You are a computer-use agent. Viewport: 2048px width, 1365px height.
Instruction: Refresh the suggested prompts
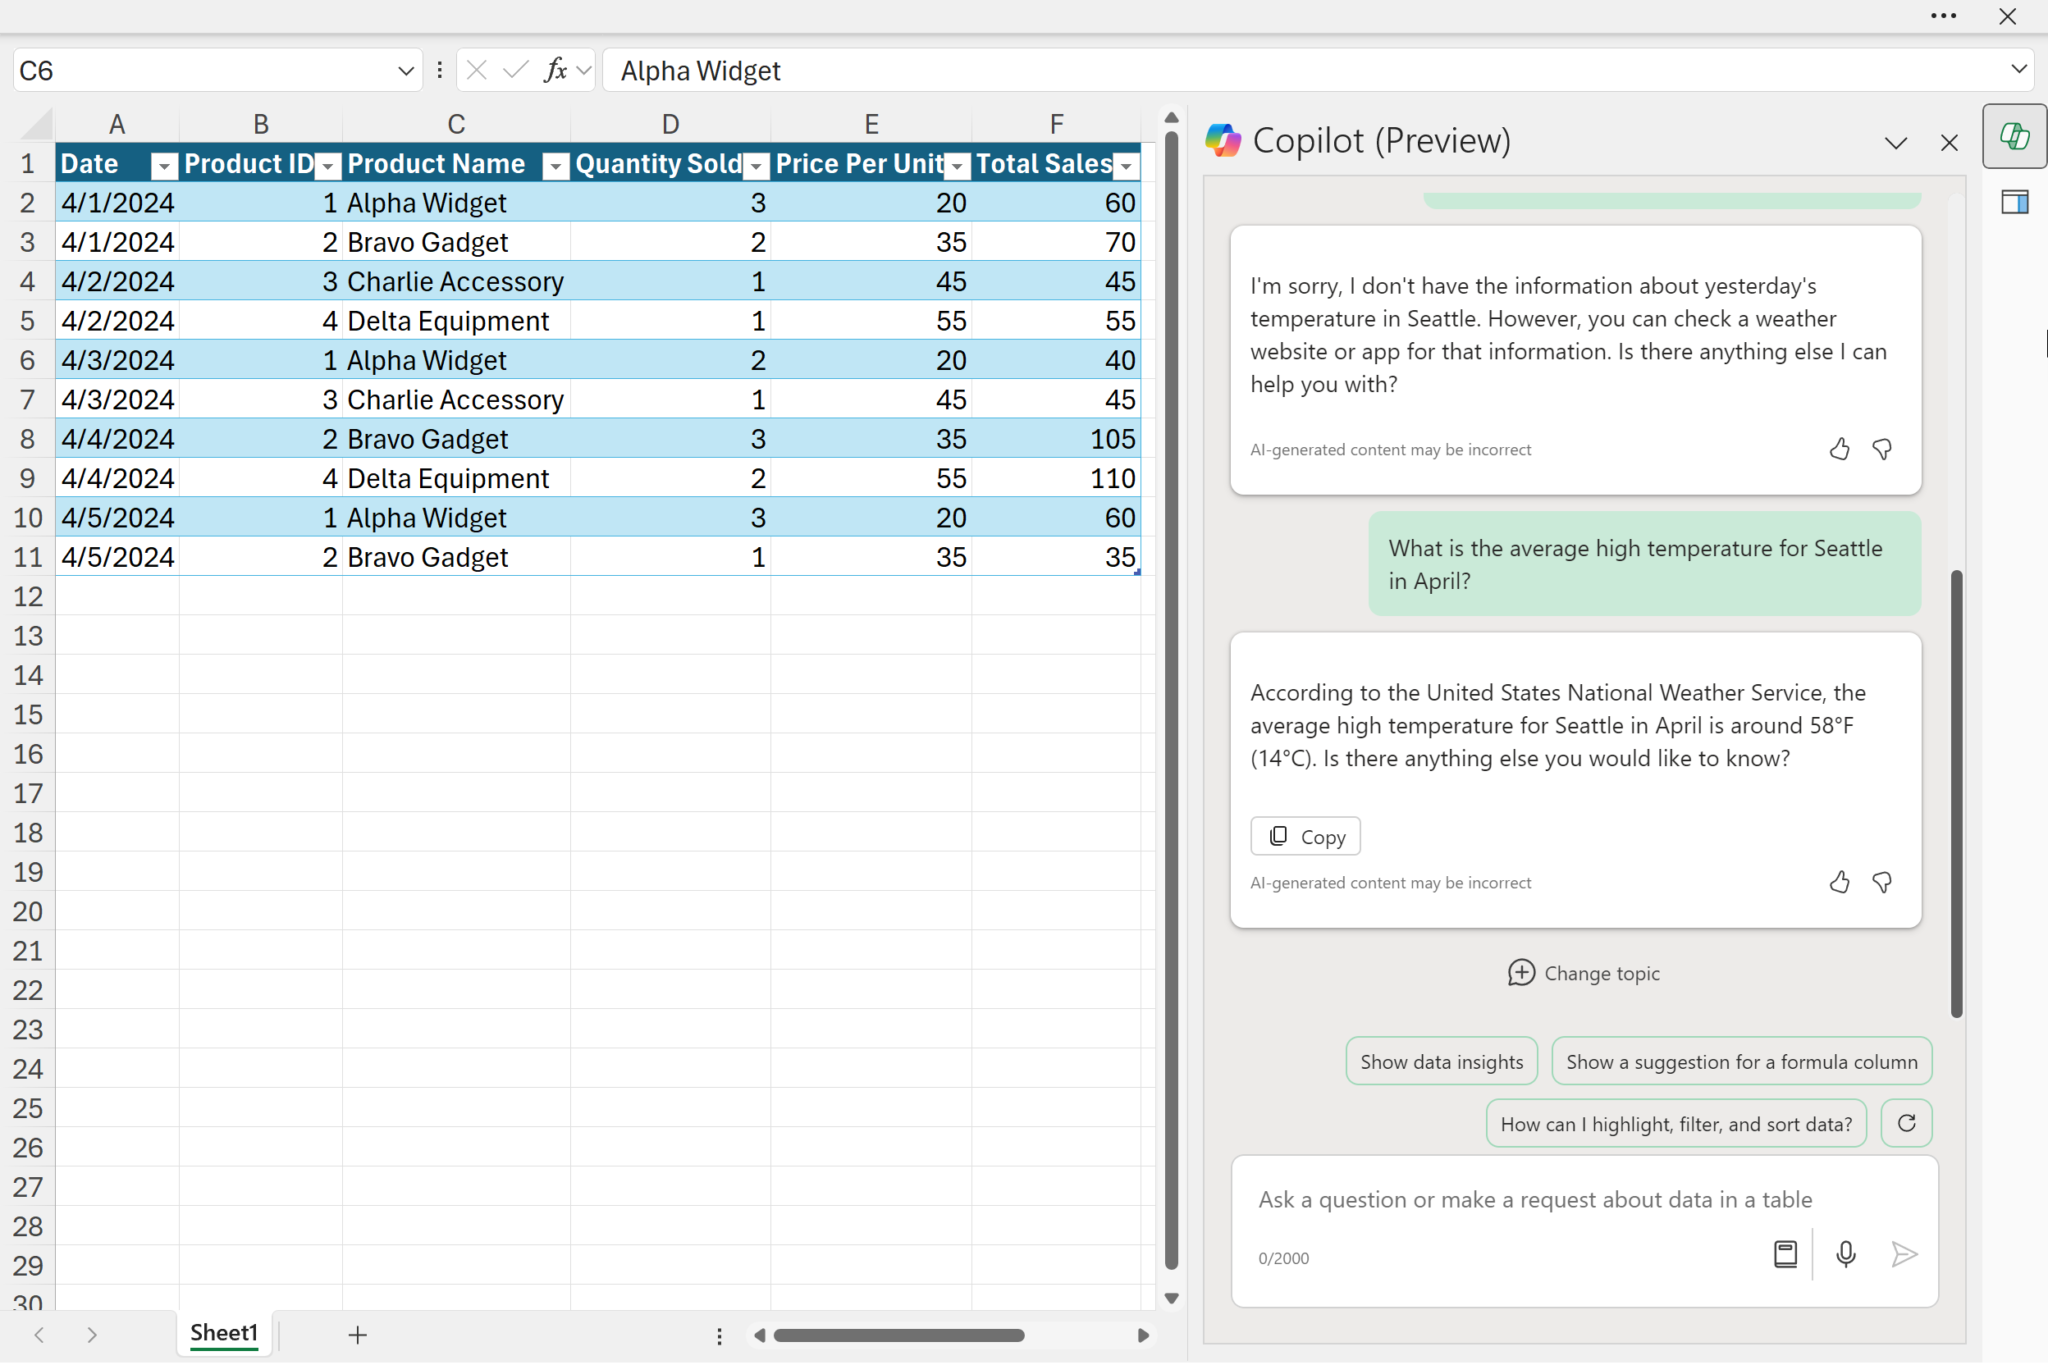tap(1906, 1123)
